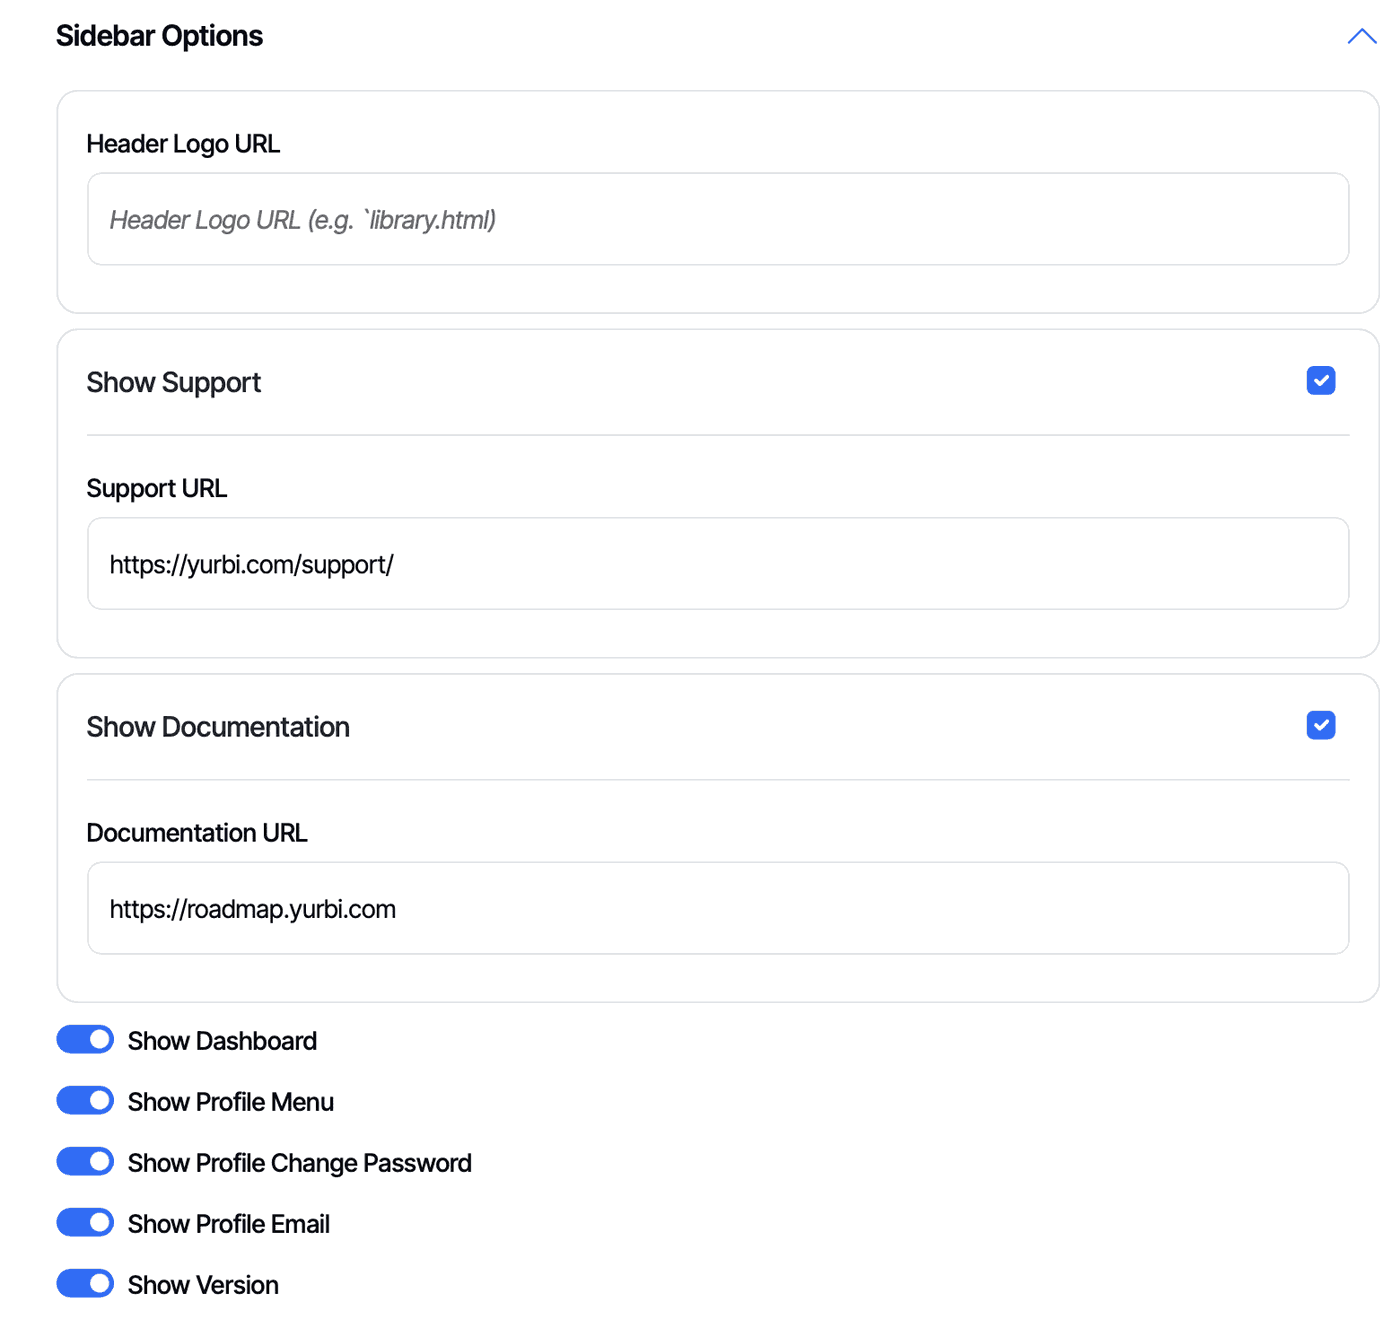Click into the Support URL text field
The image size is (1400, 1328).
[717, 564]
